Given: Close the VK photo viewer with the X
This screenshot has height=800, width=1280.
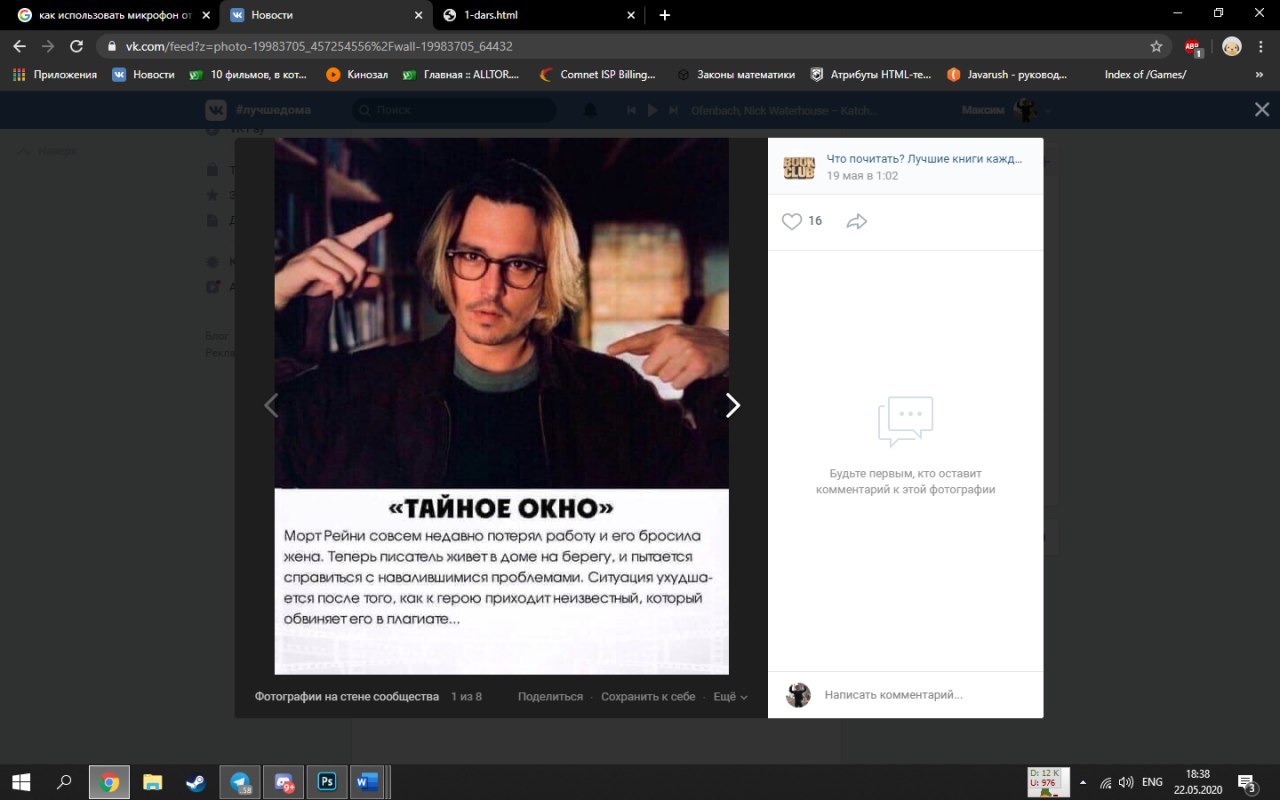Looking at the screenshot, I should (x=1262, y=110).
